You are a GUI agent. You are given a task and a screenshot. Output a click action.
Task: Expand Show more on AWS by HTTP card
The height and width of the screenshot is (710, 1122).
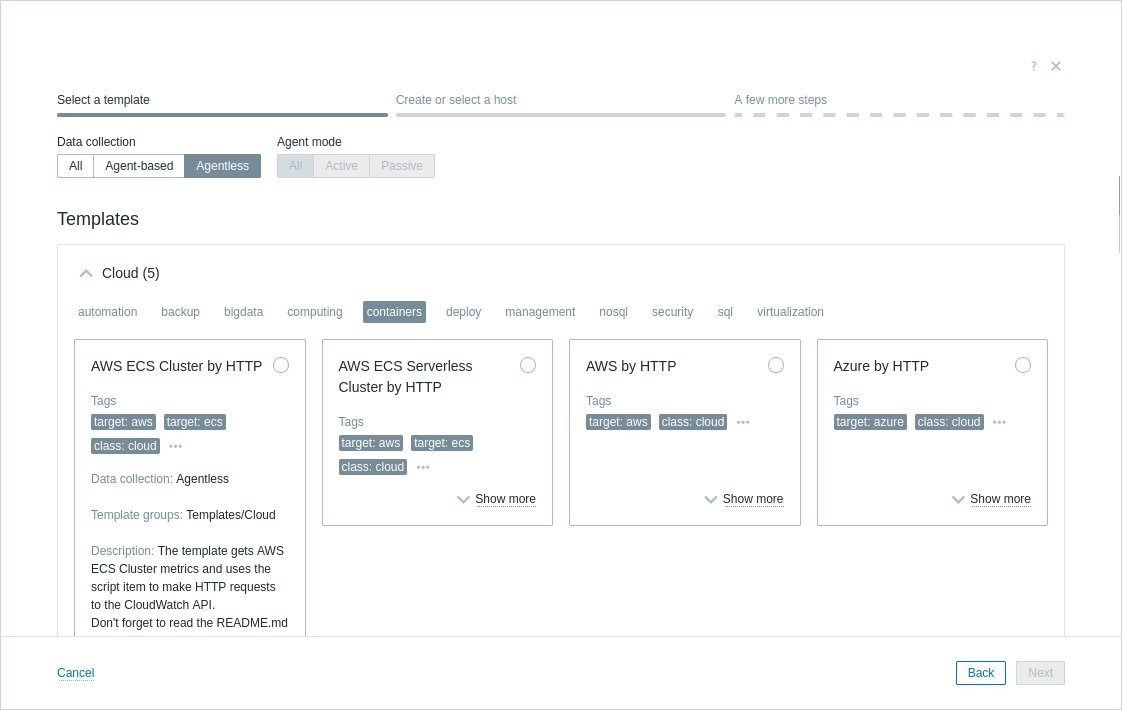(x=744, y=499)
